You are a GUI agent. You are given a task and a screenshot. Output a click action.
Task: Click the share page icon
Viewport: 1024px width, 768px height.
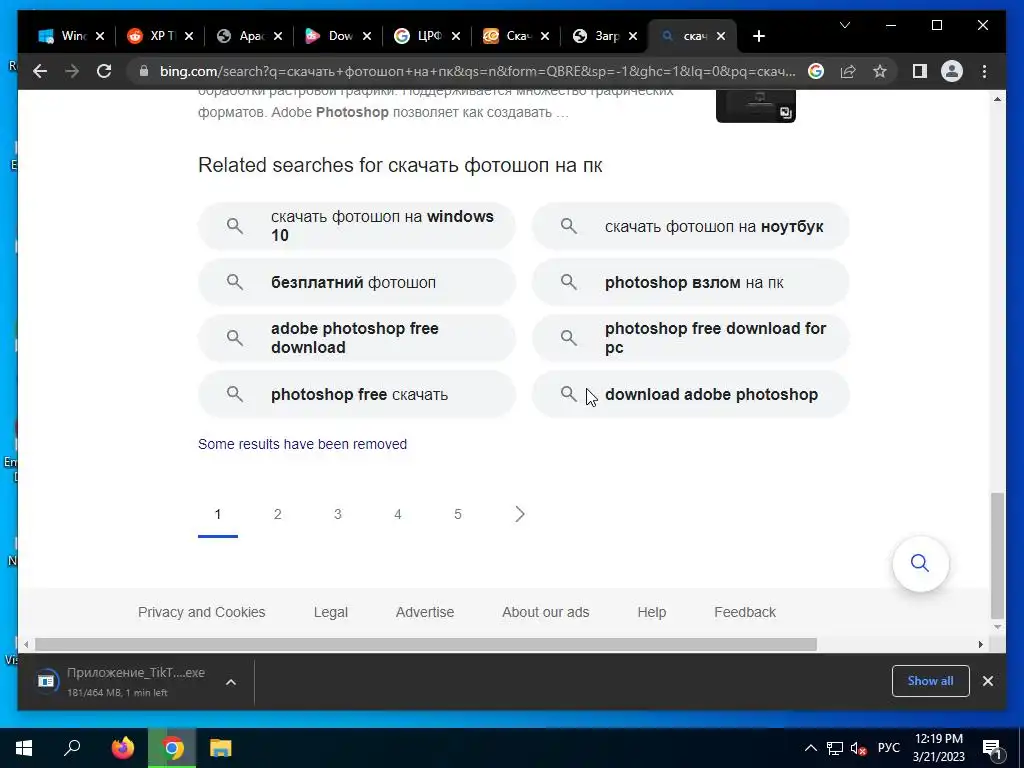tap(848, 71)
